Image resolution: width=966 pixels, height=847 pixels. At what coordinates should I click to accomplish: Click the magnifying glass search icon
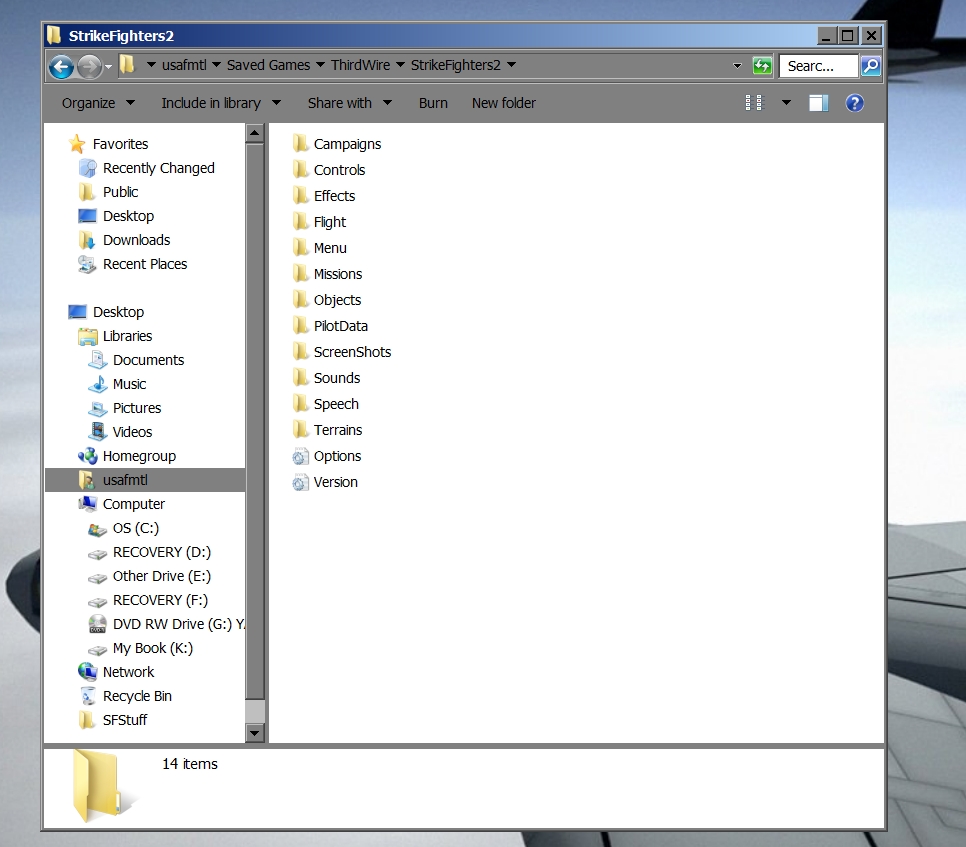click(x=871, y=66)
